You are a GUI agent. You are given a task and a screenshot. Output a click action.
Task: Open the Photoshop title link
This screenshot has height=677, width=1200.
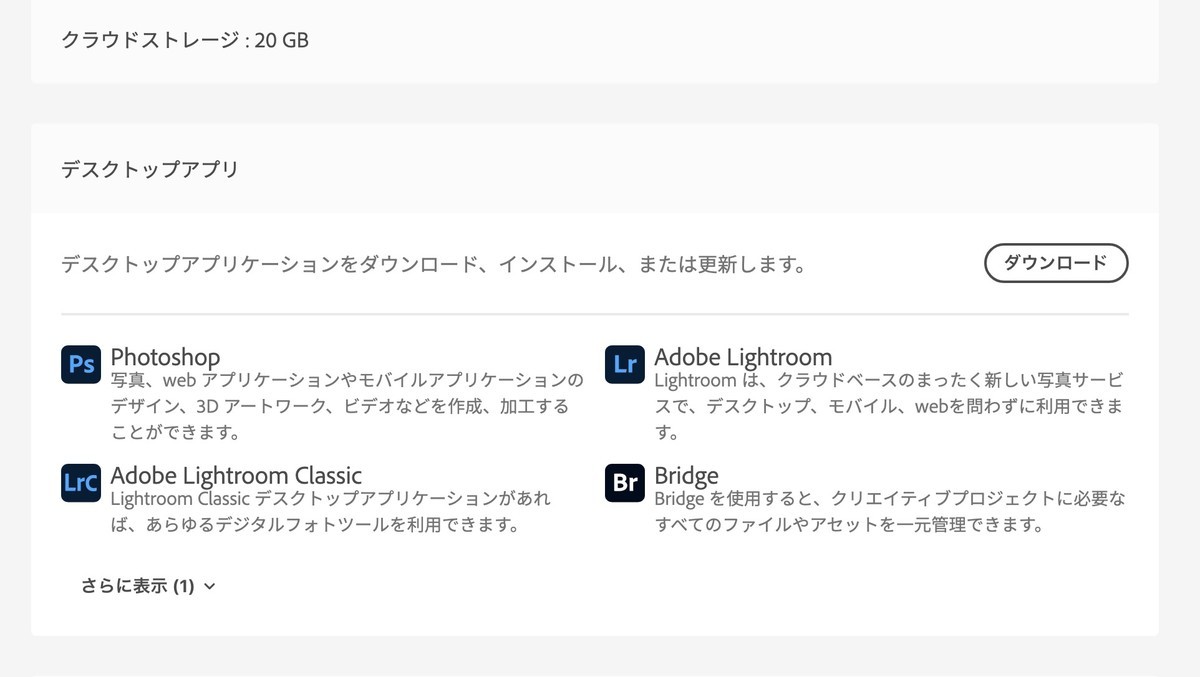tap(165, 357)
